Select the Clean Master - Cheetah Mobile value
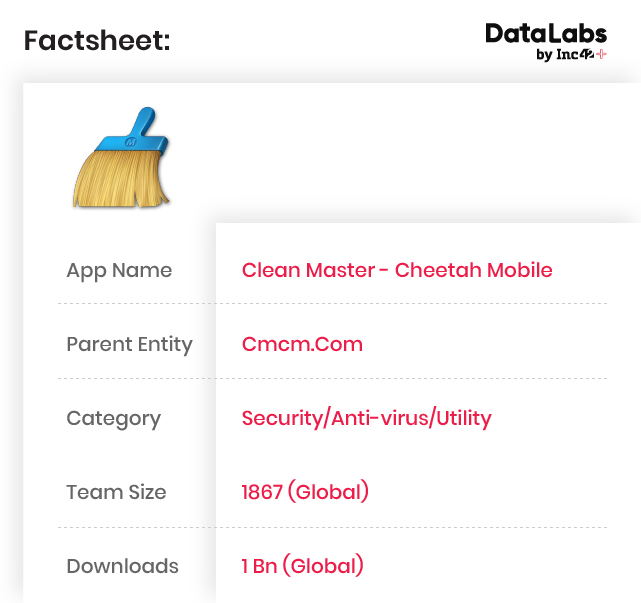This screenshot has width=641, height=603. point(397,270)
